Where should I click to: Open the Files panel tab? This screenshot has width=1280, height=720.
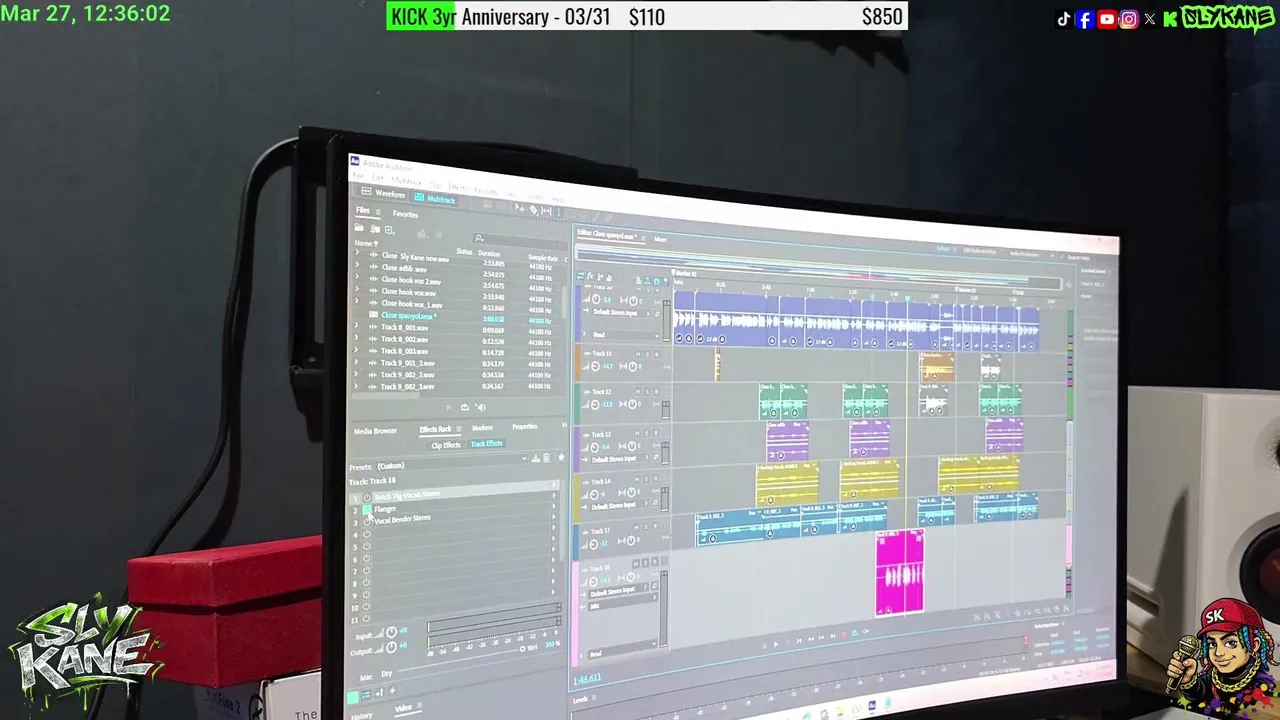[x=362, y=210]
